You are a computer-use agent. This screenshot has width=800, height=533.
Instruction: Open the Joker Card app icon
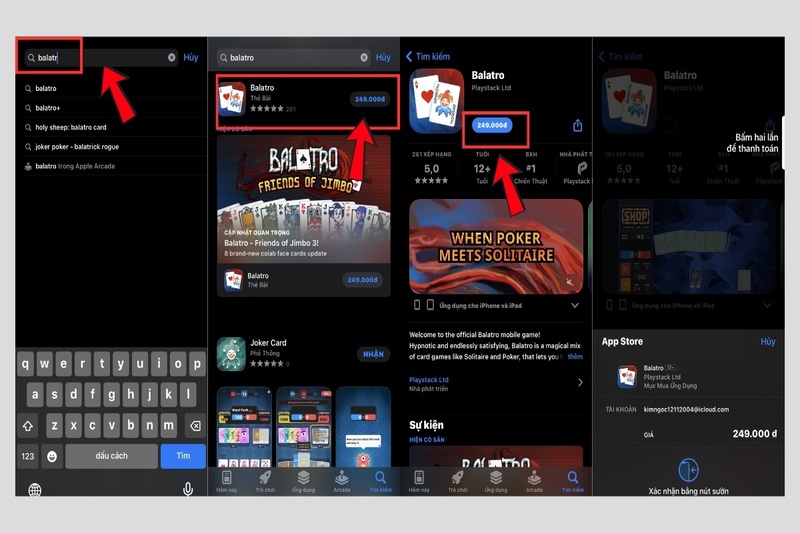[231, 353]
